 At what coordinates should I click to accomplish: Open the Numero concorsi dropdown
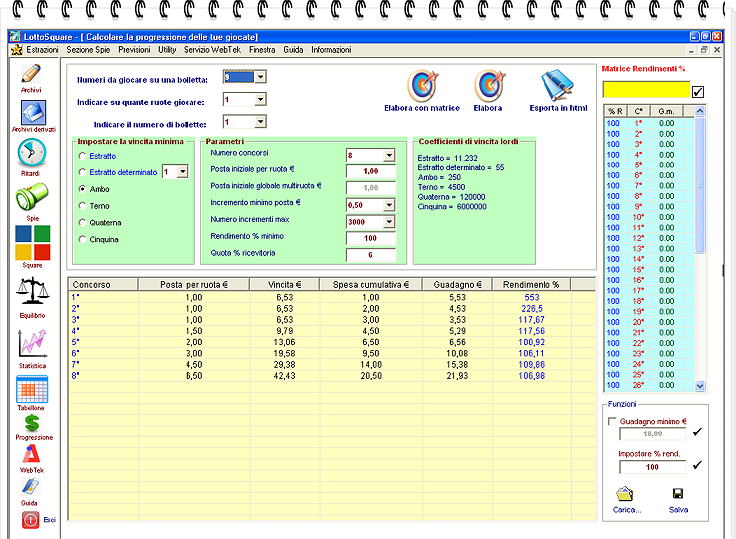pos(389,155)
